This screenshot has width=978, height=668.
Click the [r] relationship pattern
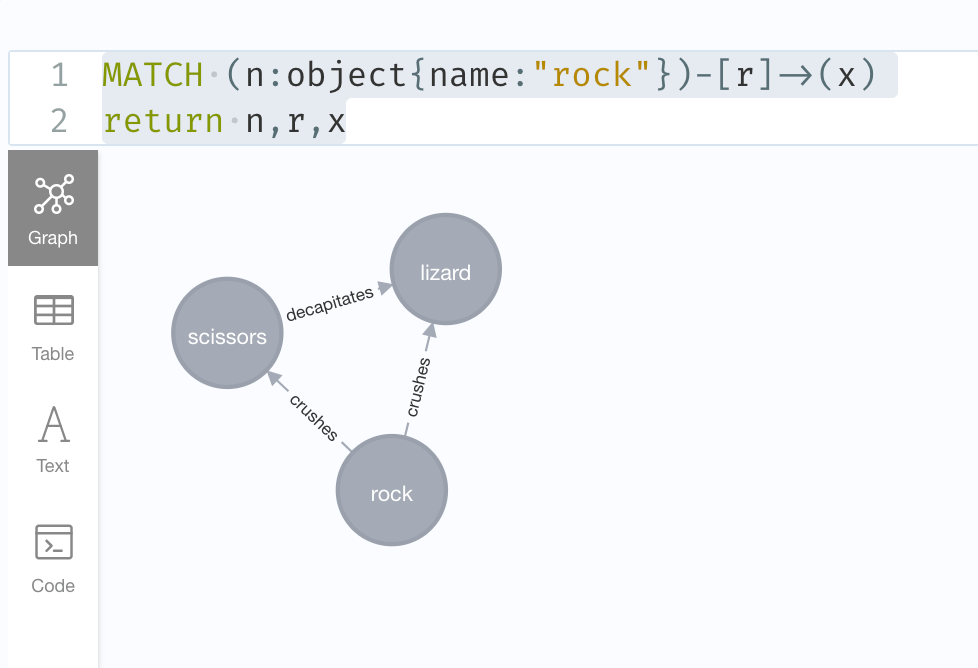744,75
